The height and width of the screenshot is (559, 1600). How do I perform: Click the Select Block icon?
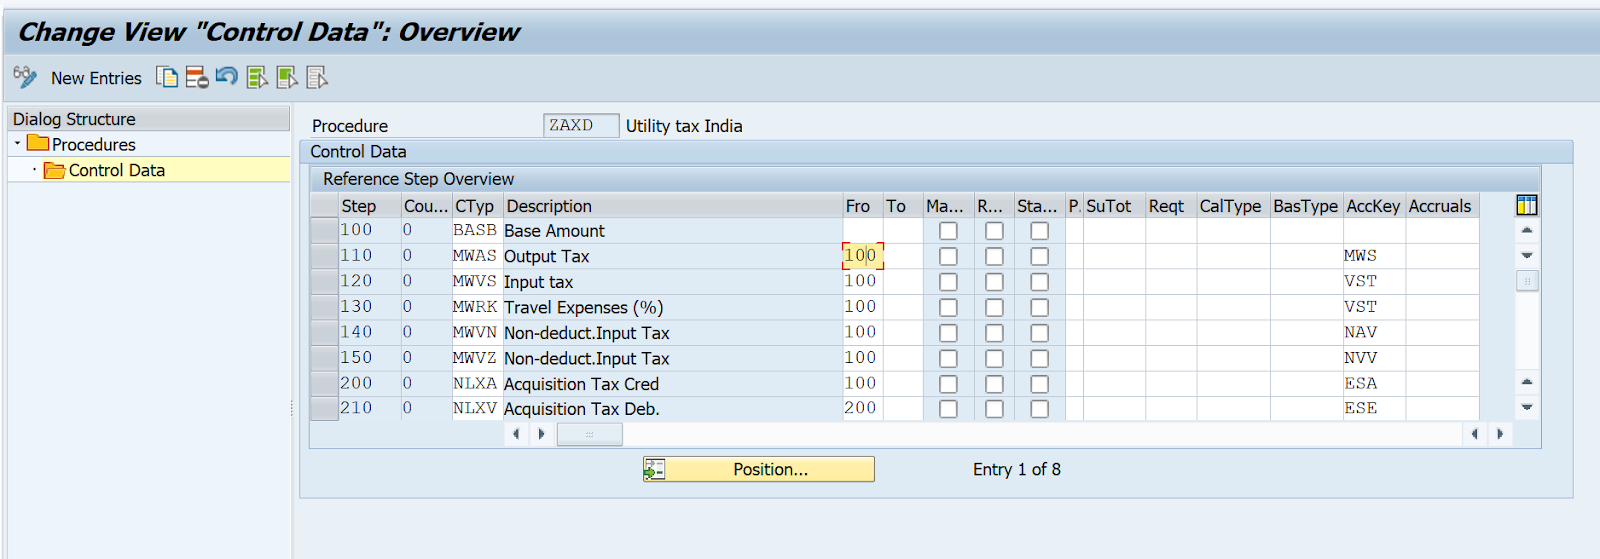coord(287,77)
